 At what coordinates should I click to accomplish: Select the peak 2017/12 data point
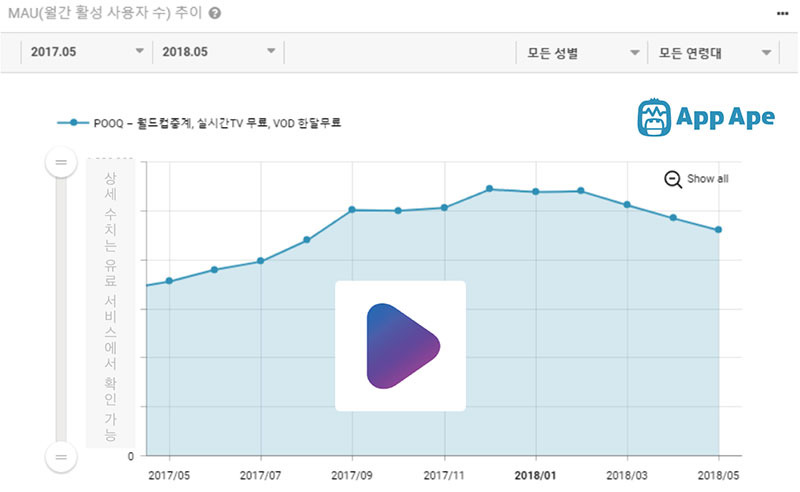point(489,189)
